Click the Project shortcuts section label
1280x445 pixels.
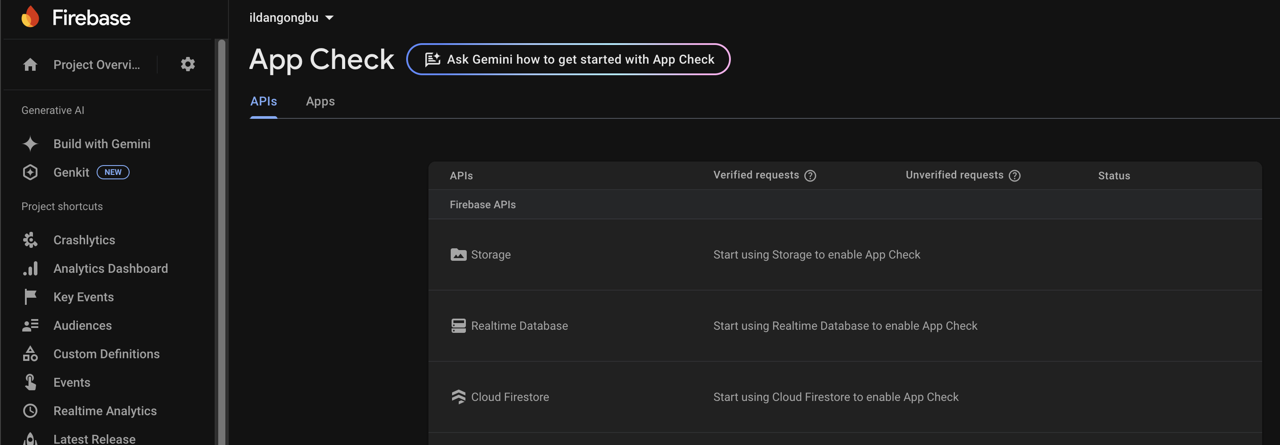62,206
